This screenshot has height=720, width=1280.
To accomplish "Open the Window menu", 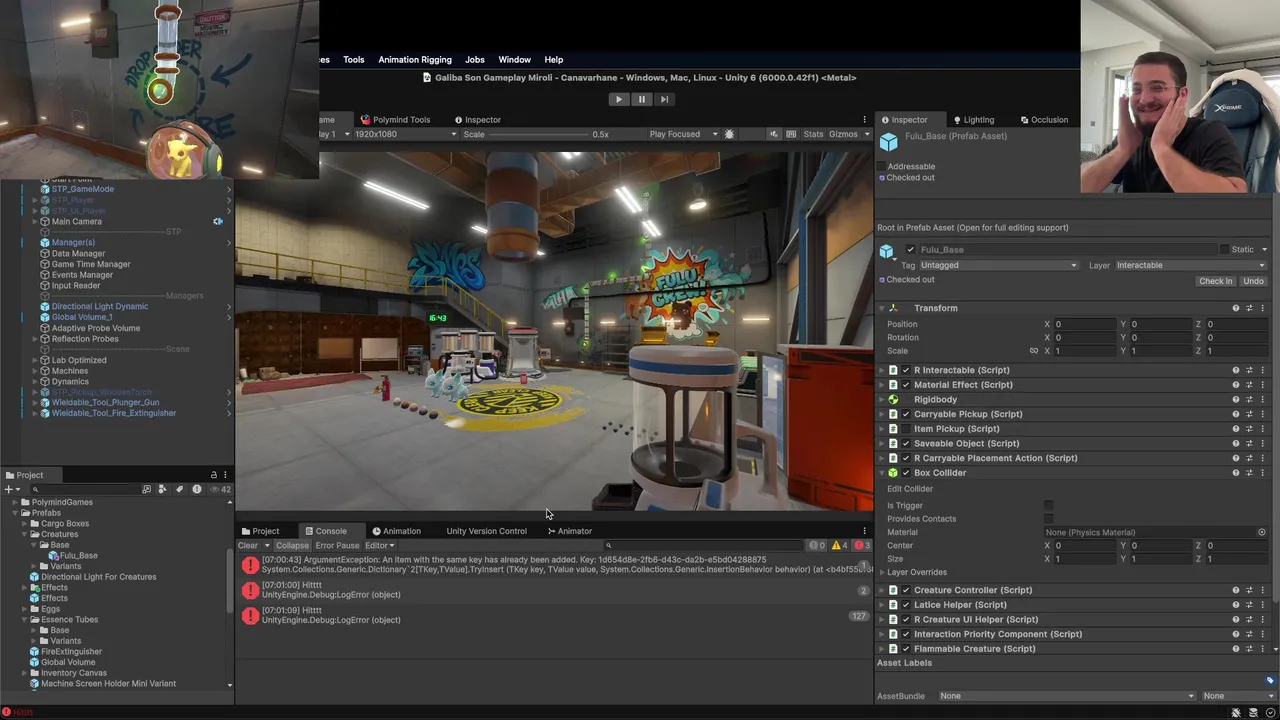I will pyautogui.click(x=515, y=60).
